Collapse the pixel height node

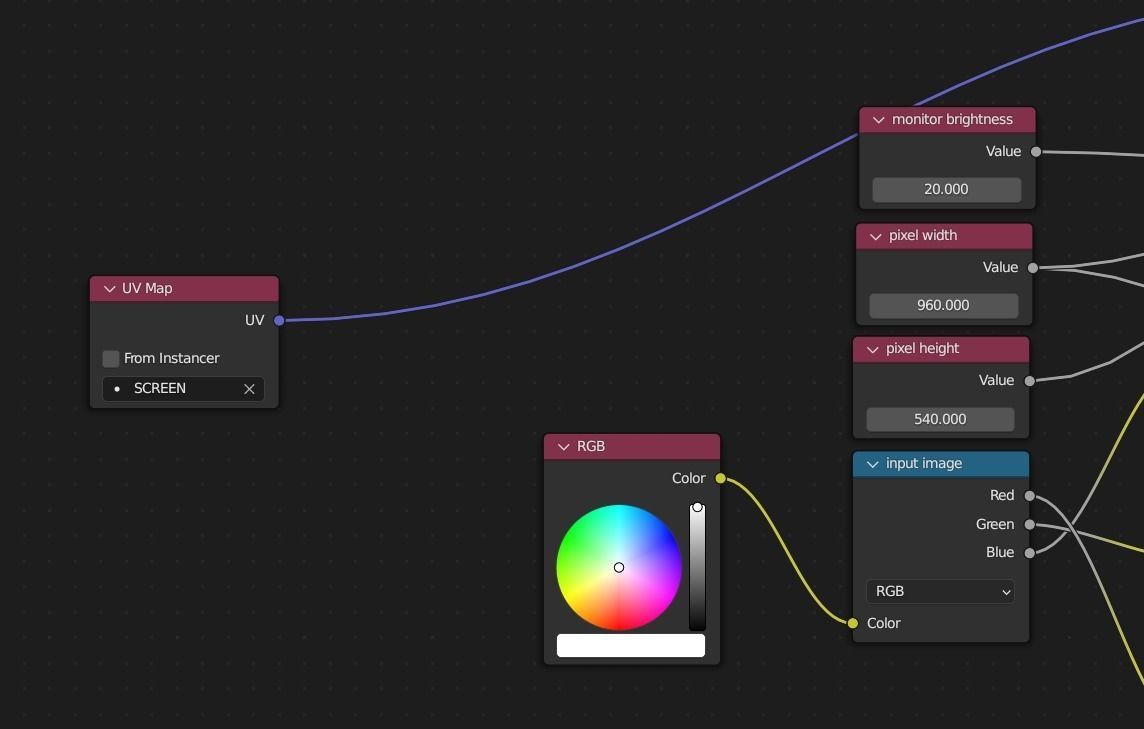[873, 350]
